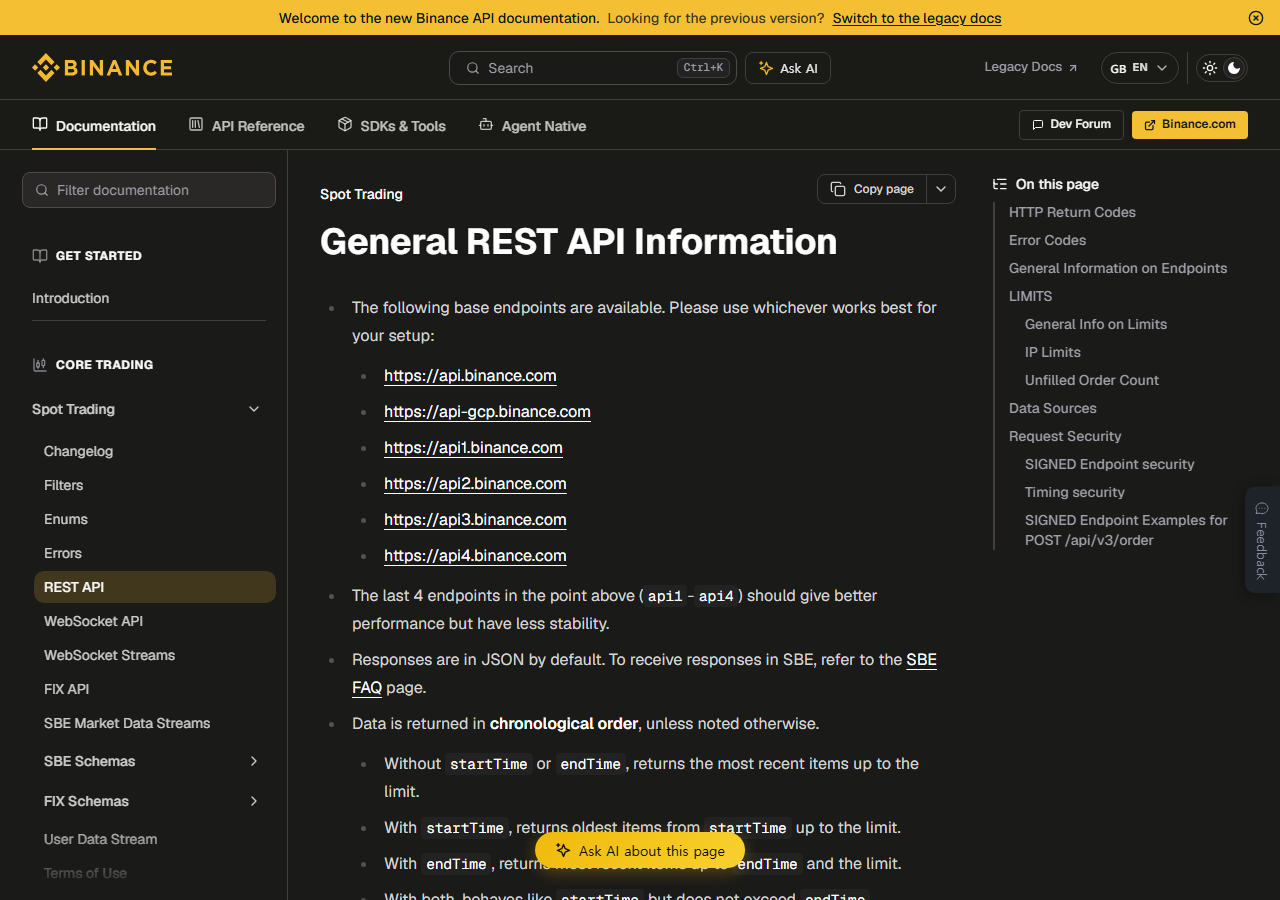
Task: Open Enums in sidebar
Action: pyautogui.click(x=66, y=519)
